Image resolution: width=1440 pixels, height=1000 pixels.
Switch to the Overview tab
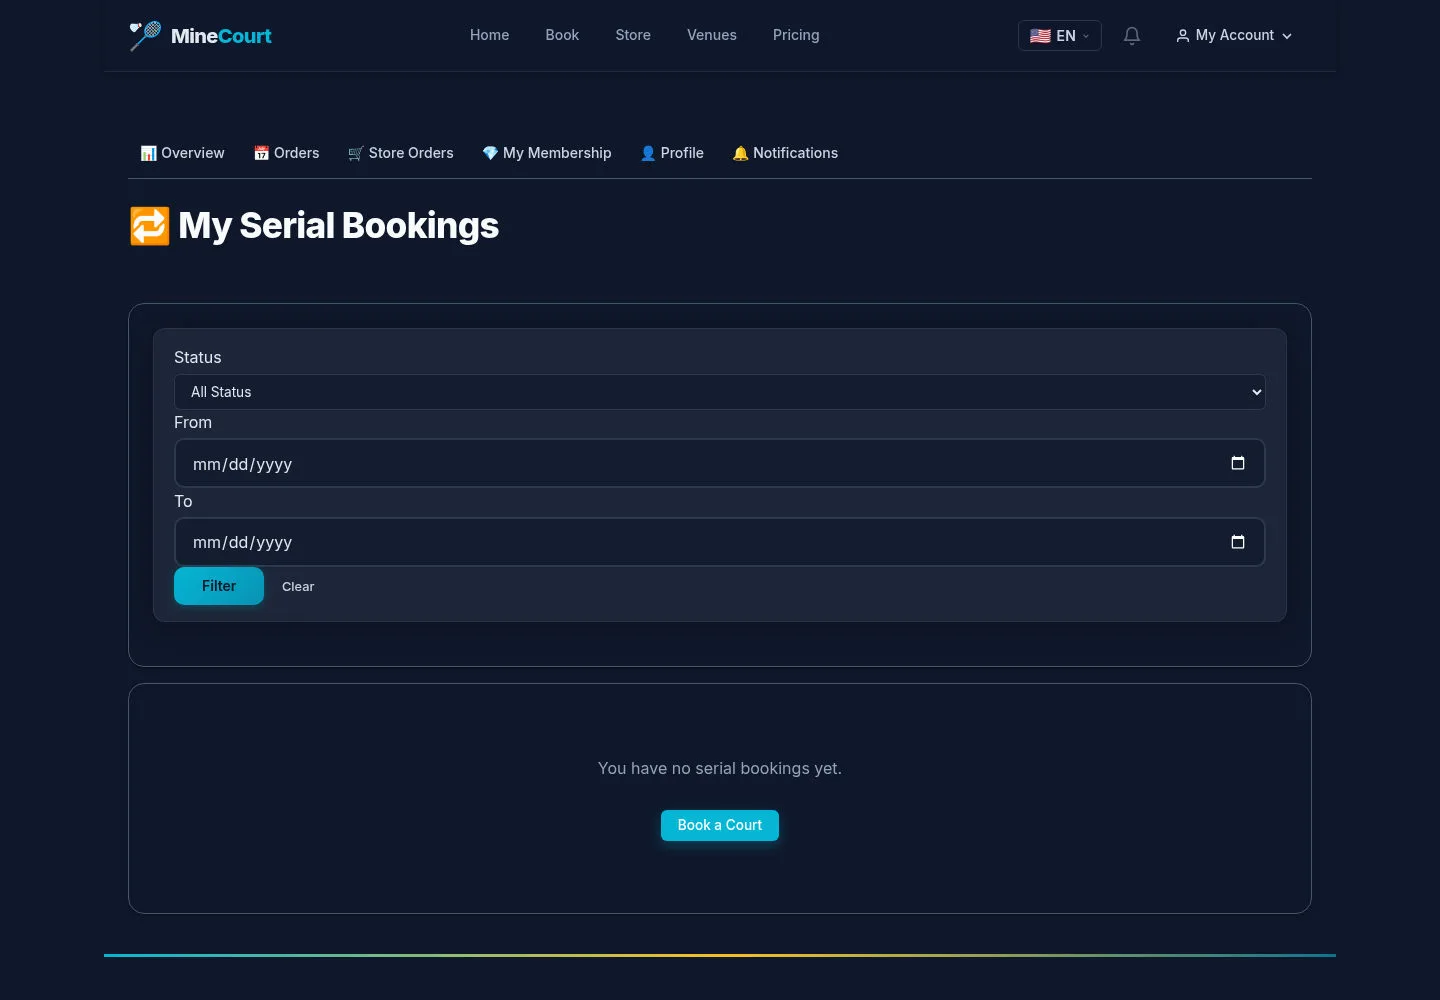click(183, 153)
